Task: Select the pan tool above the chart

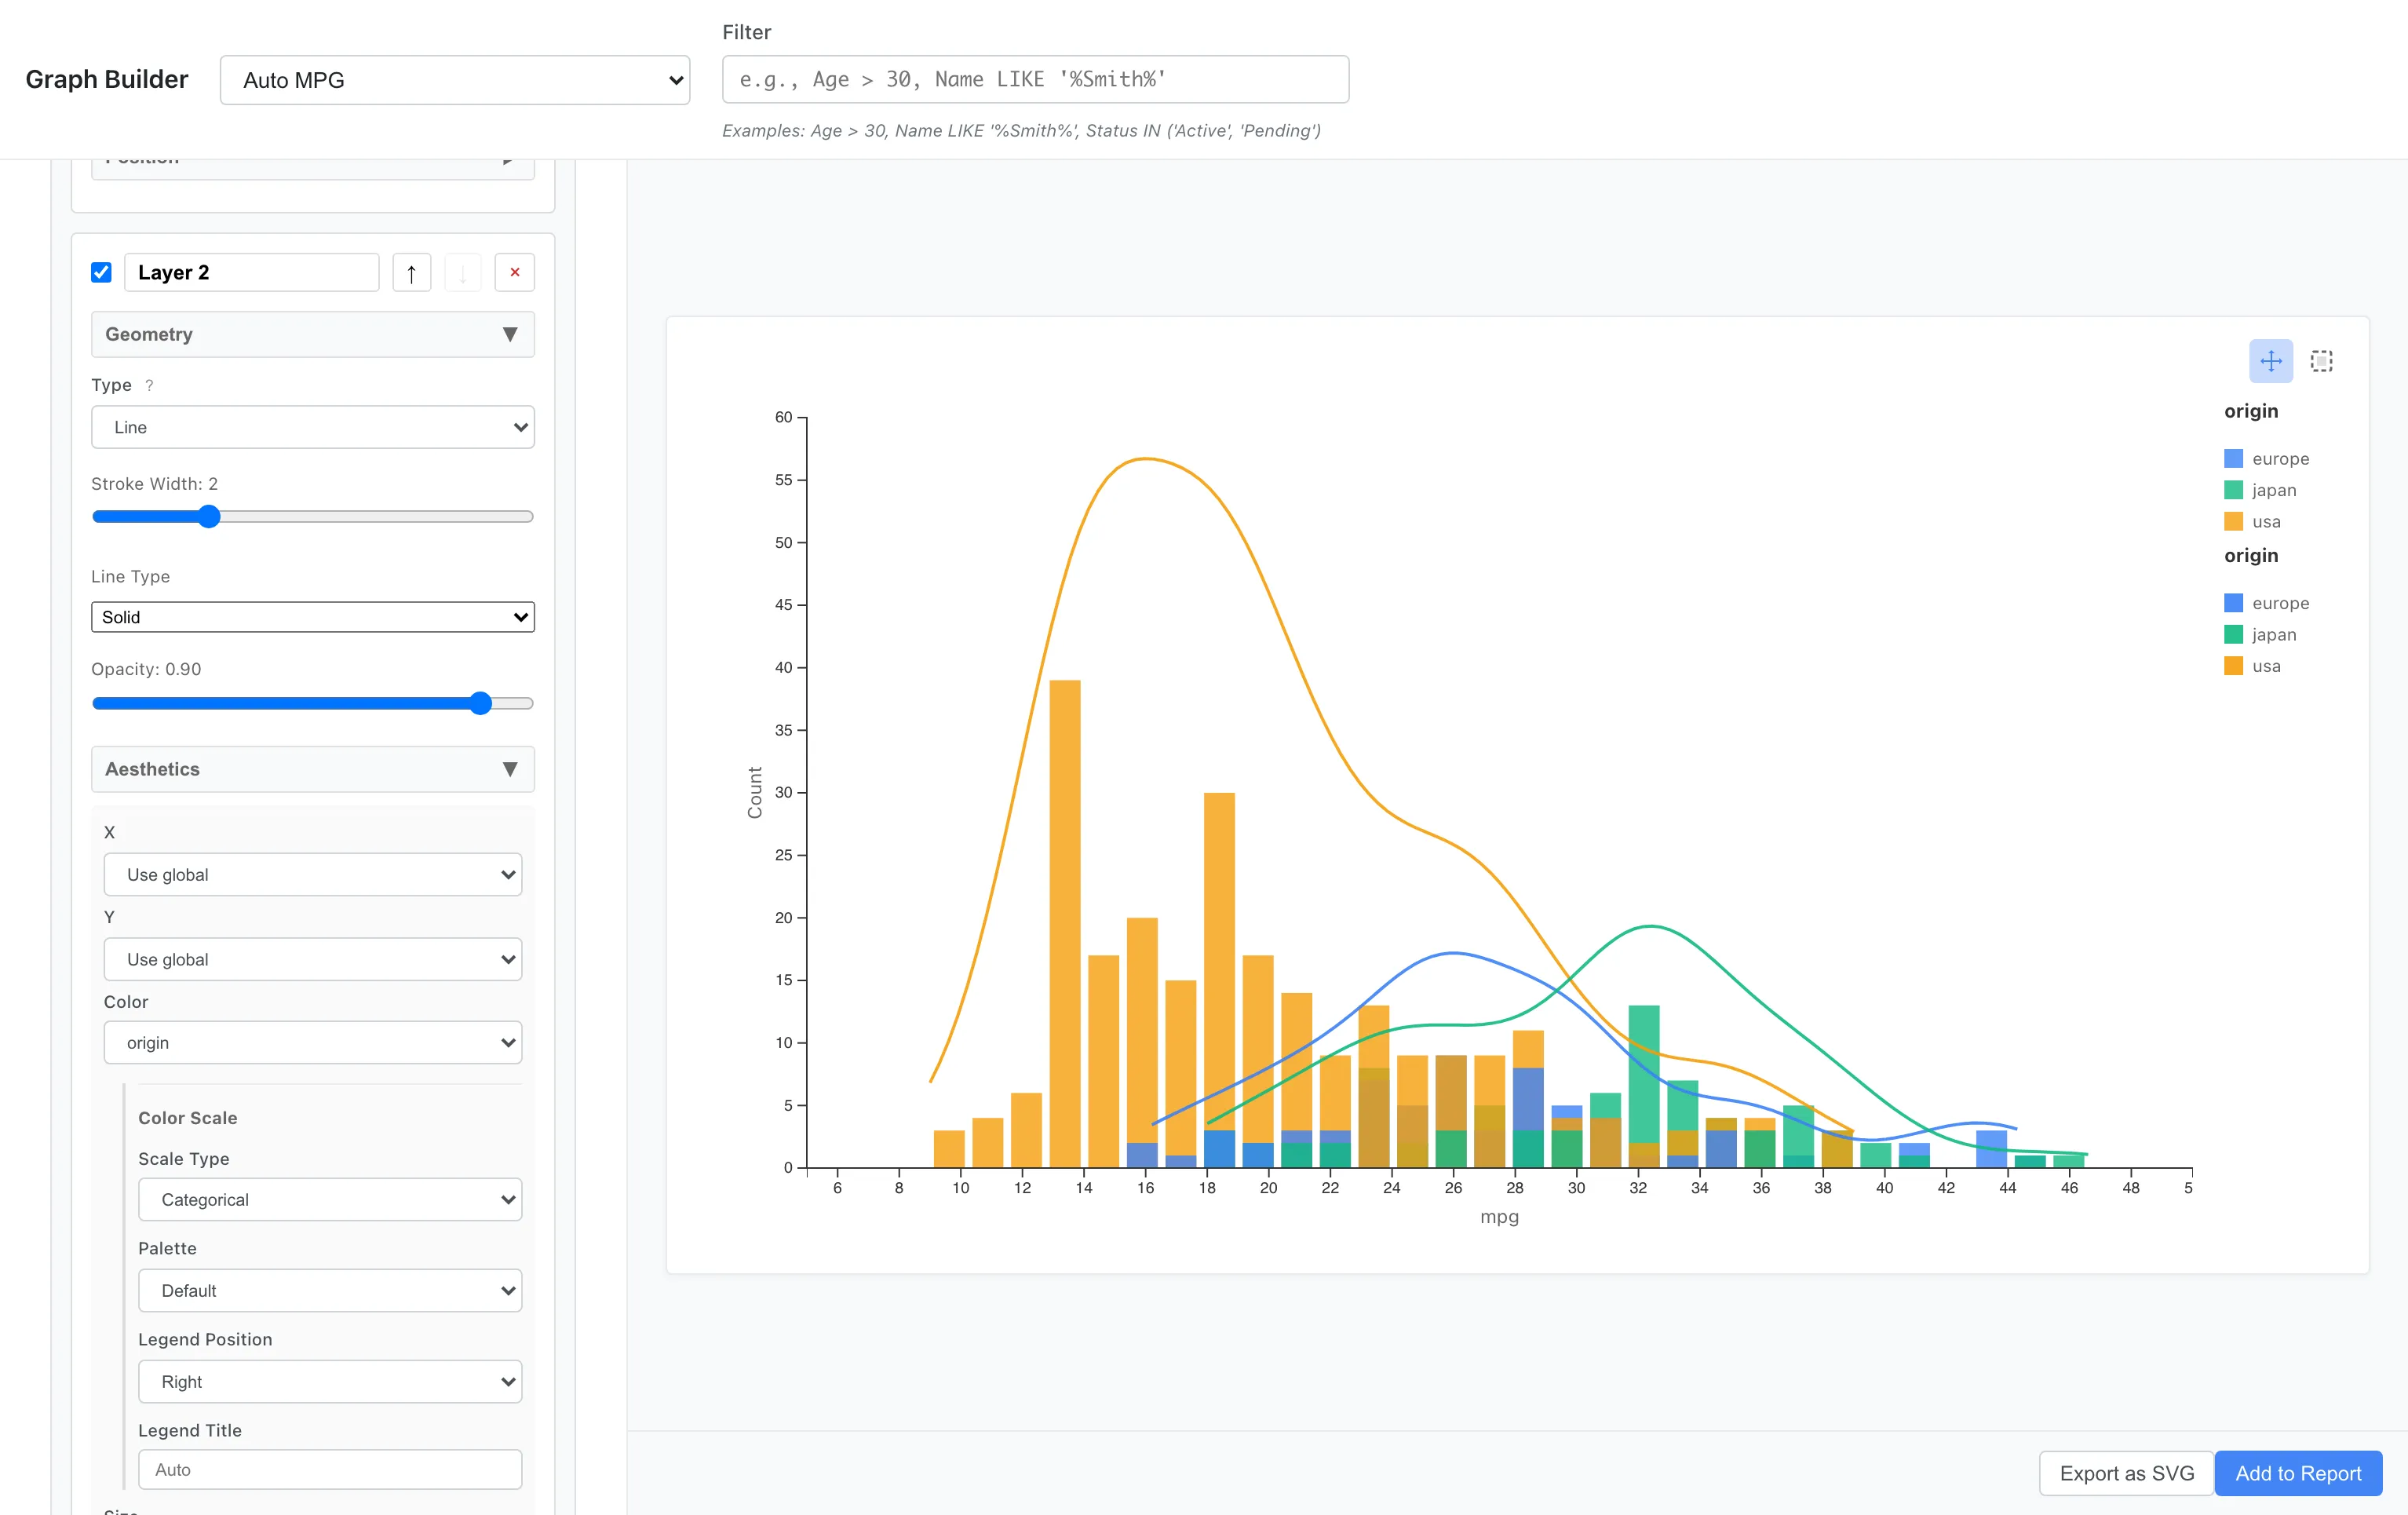Action: [x=2271, y=361]
